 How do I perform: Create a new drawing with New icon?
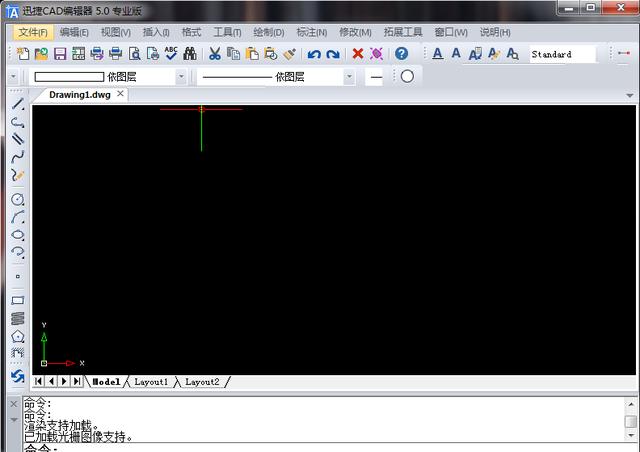pyautogui.click(x=22, y=53)
